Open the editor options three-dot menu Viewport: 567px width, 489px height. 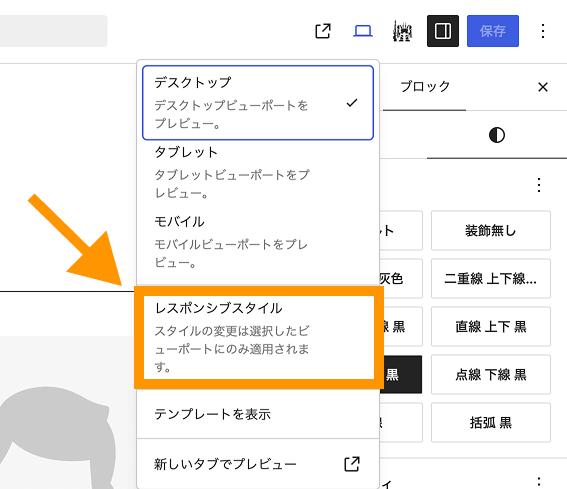543,31
